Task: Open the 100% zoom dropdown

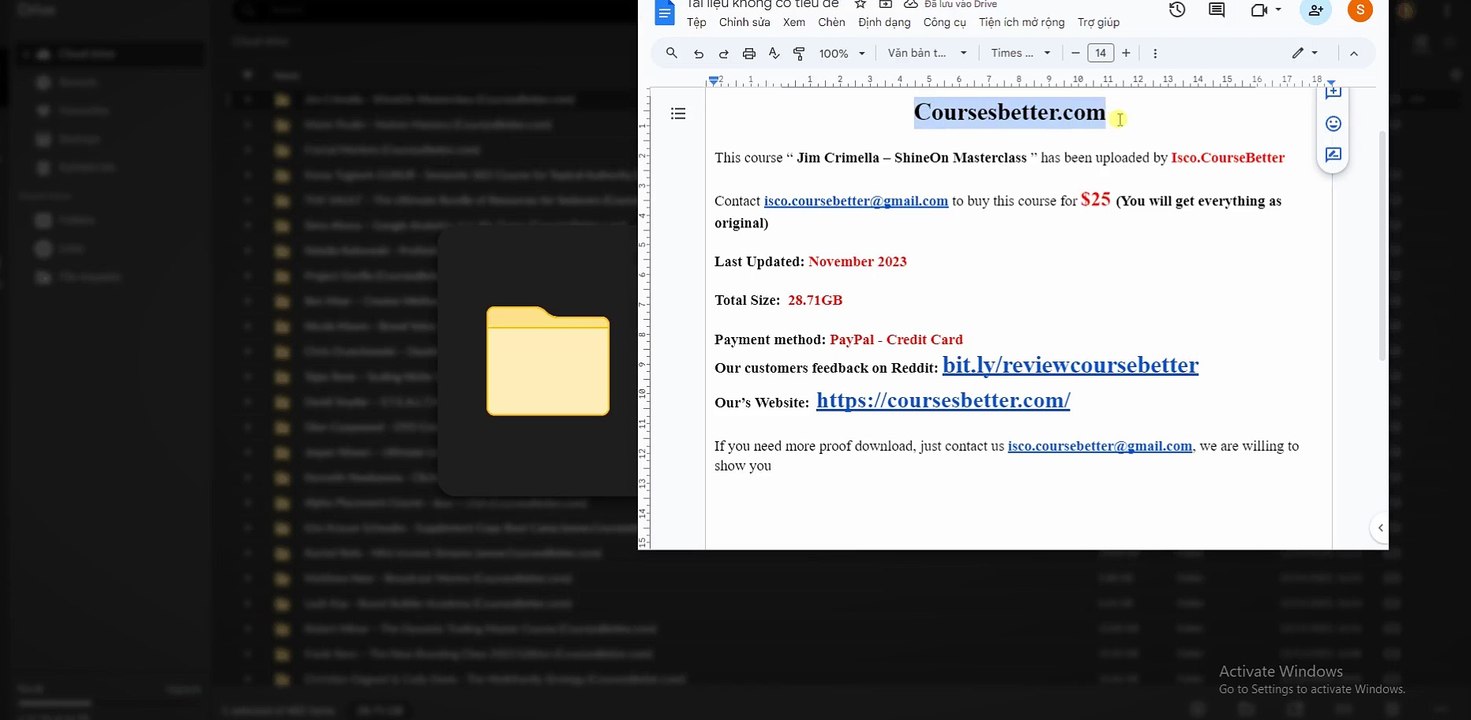Action: (x=842, y=53)
